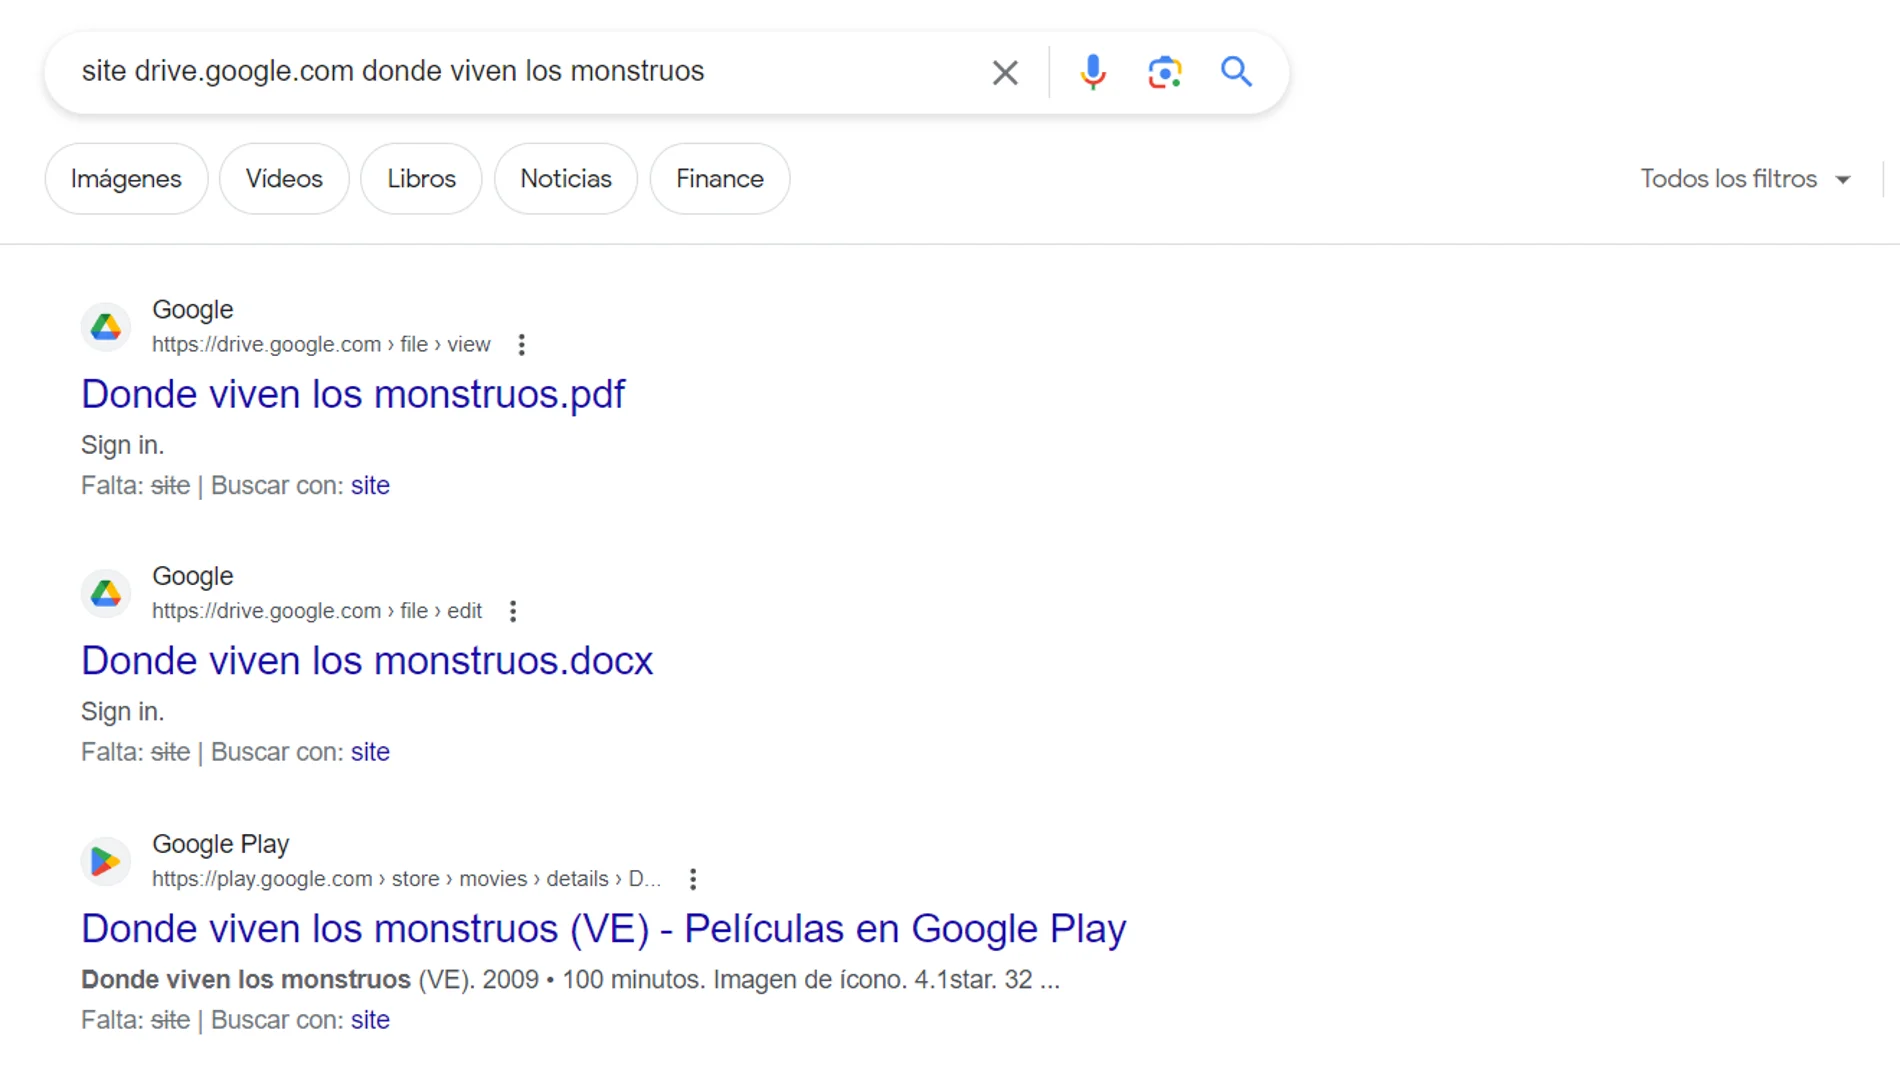Focus the search query input field
Viewport: 1900px width, 1069px height.
click(520, 72)
